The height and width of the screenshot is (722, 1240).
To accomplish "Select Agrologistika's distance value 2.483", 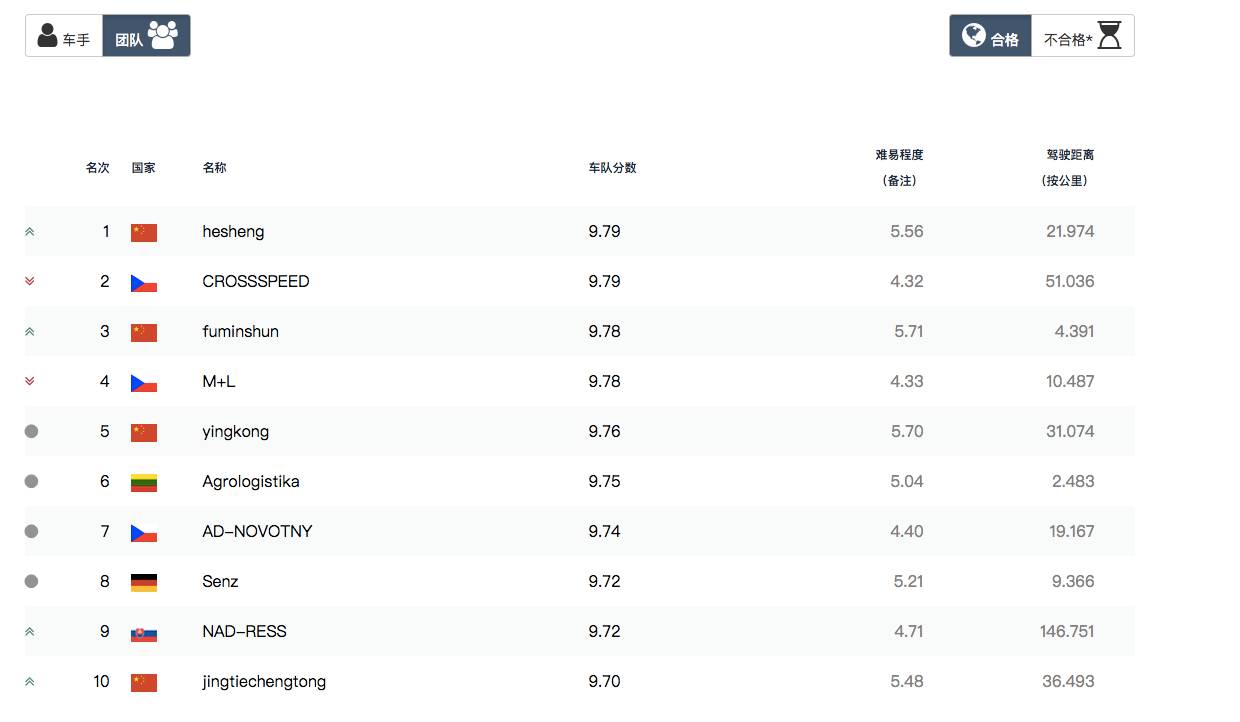I will click(1074, 481).
